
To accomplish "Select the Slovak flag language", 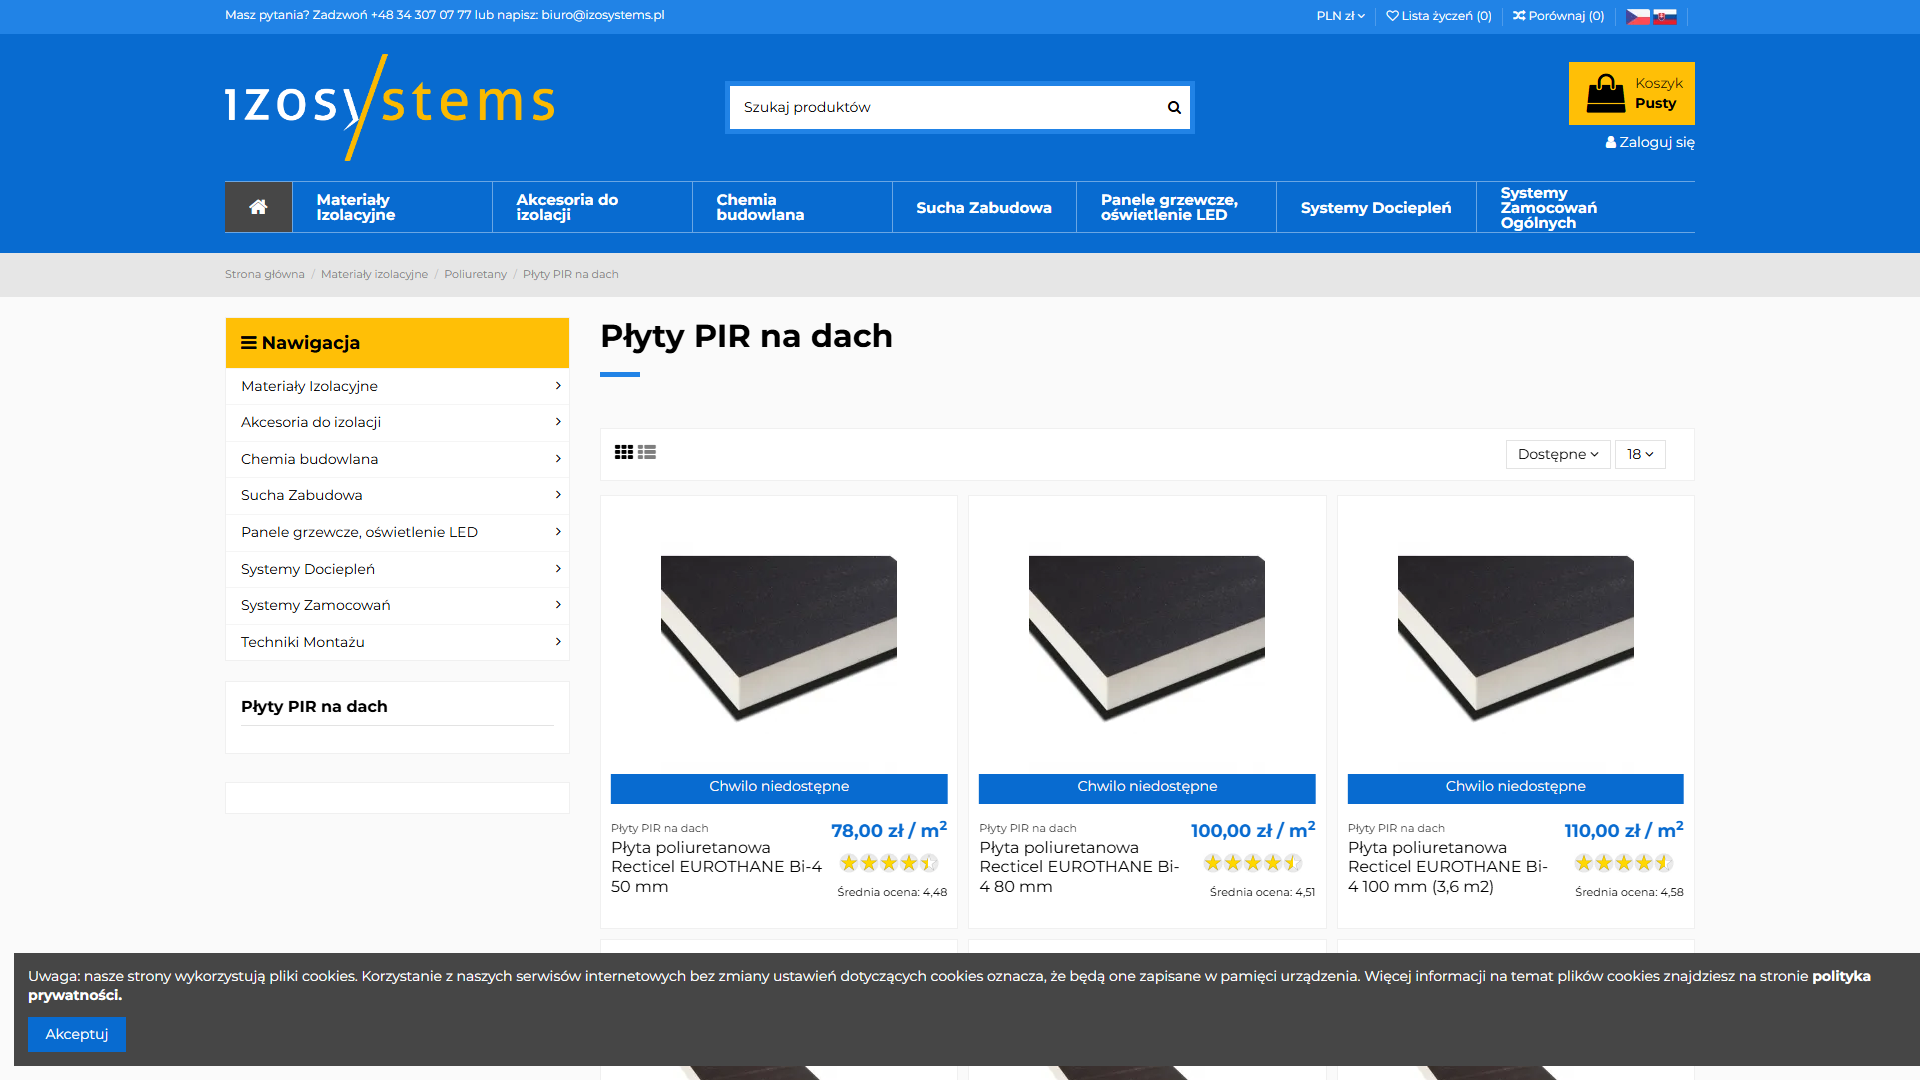I will tap(1665, 16).
